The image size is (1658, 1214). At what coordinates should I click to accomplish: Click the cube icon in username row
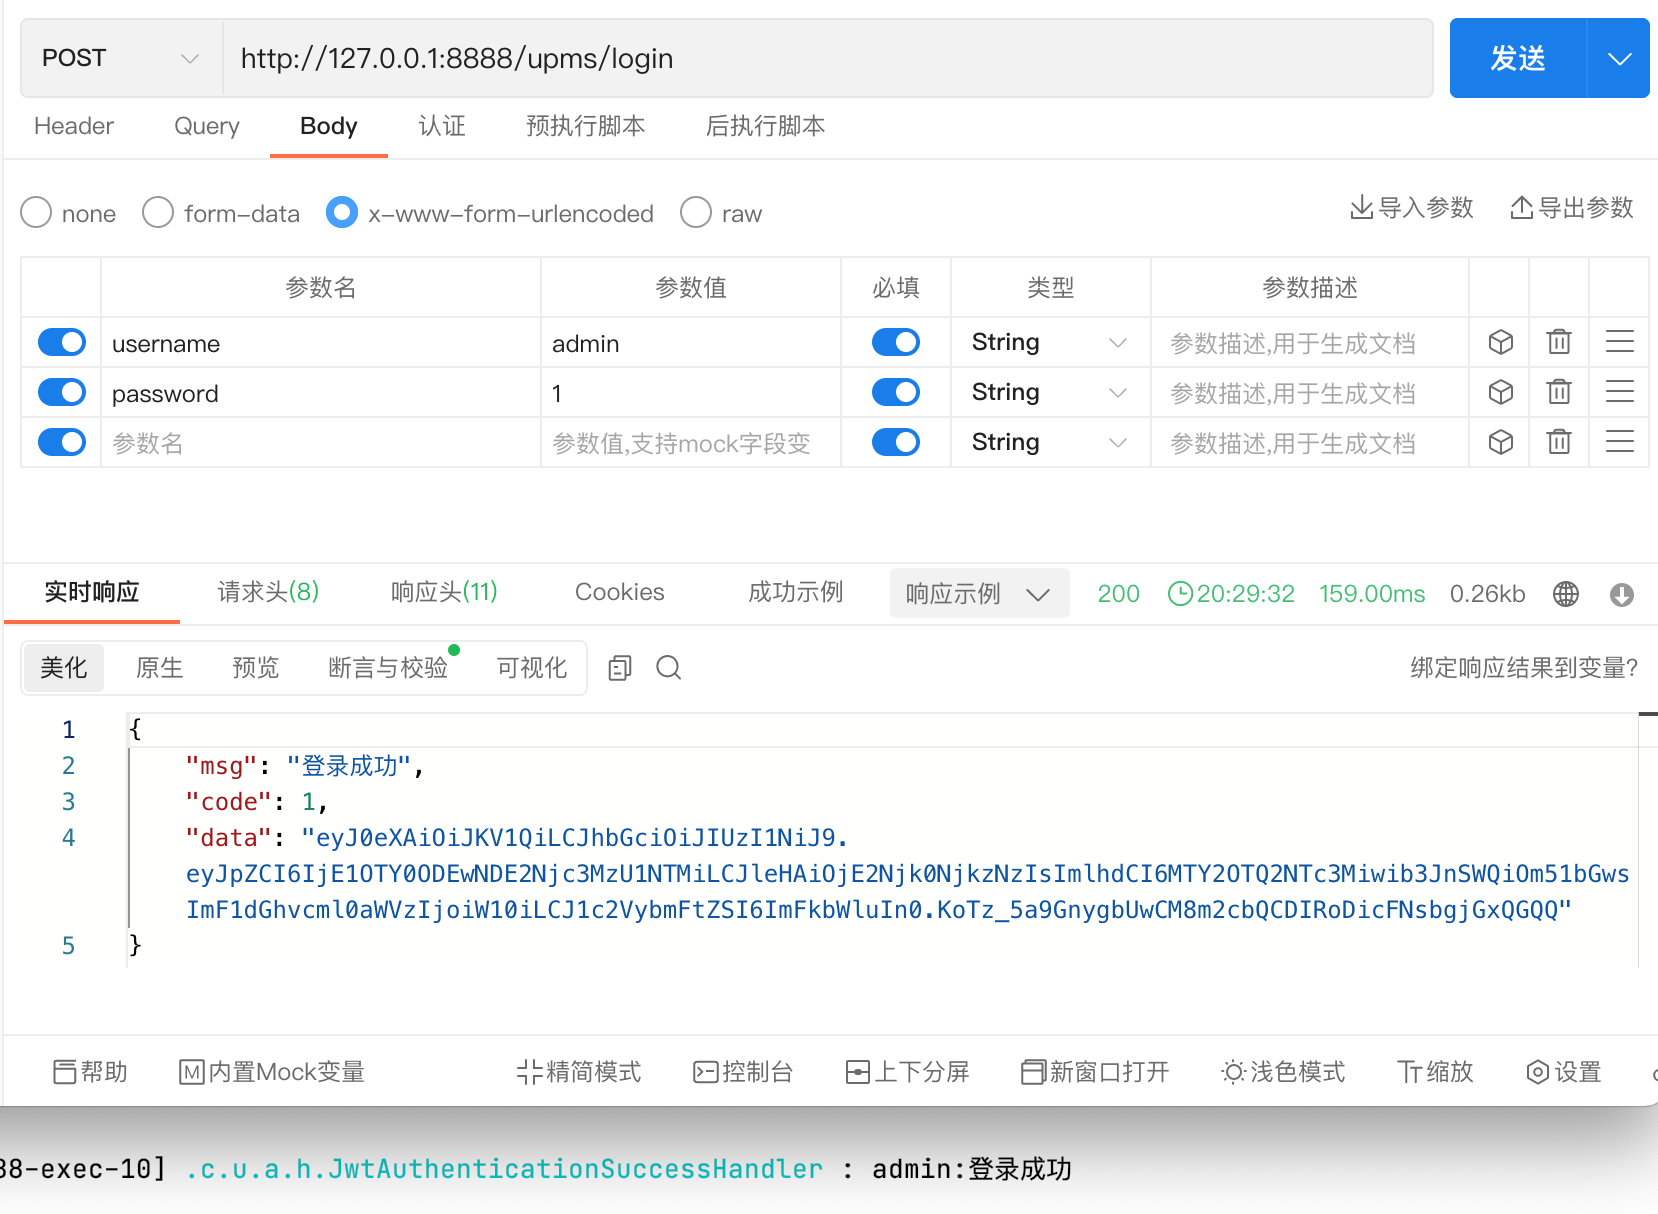tap(1500, 342)
